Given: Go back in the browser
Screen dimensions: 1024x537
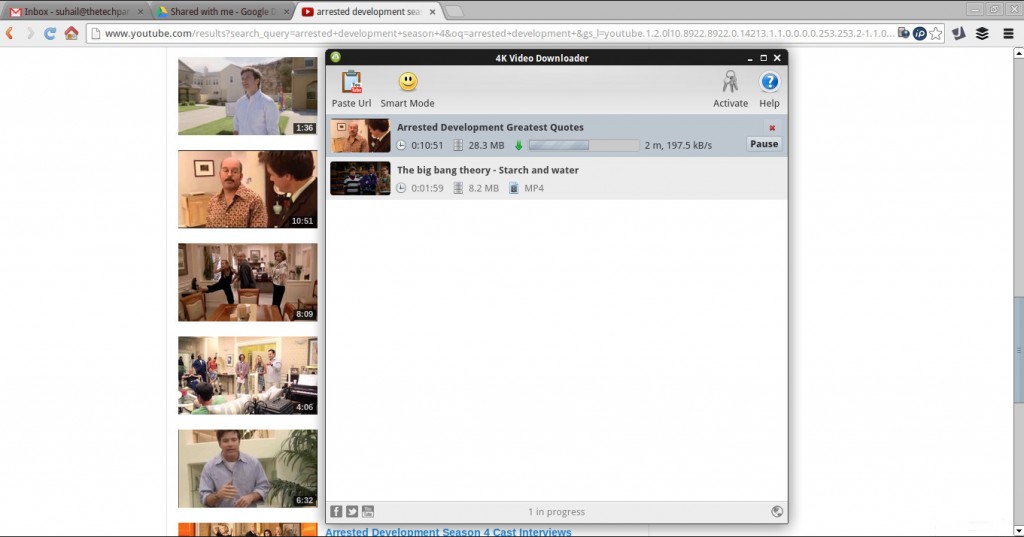Looking at the screenshot, I should point(10,33).
